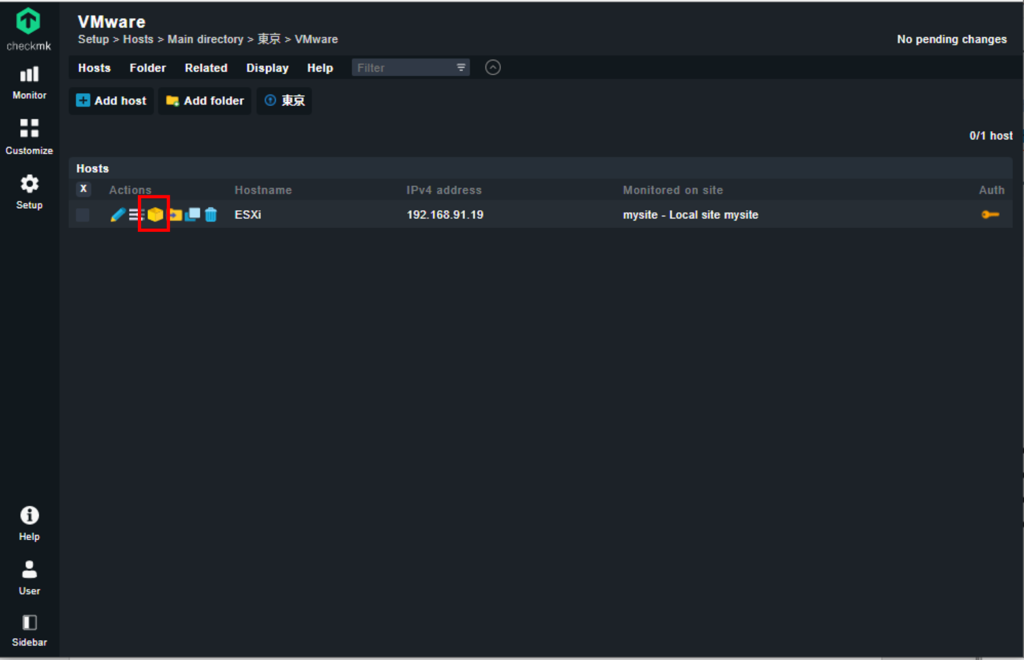Click the IPv4 address column header
1024x660 pixels.
tap(444, 190)
